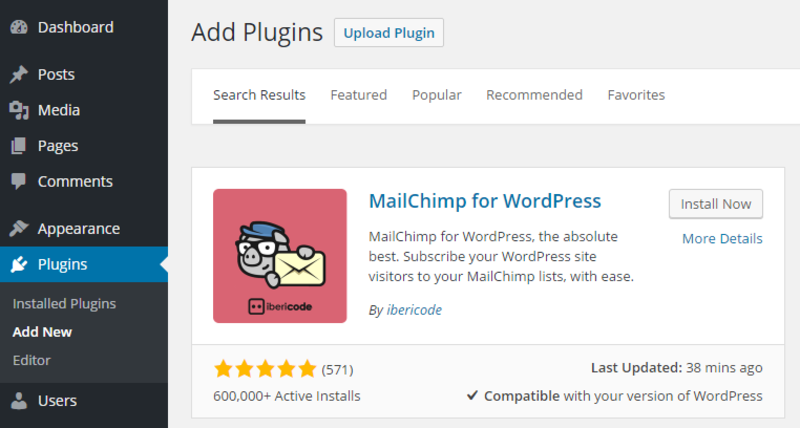The height and width of the screenshot is (428, 800).
Task: Open the MailChimp for WordPress title link
Action: 485,201
